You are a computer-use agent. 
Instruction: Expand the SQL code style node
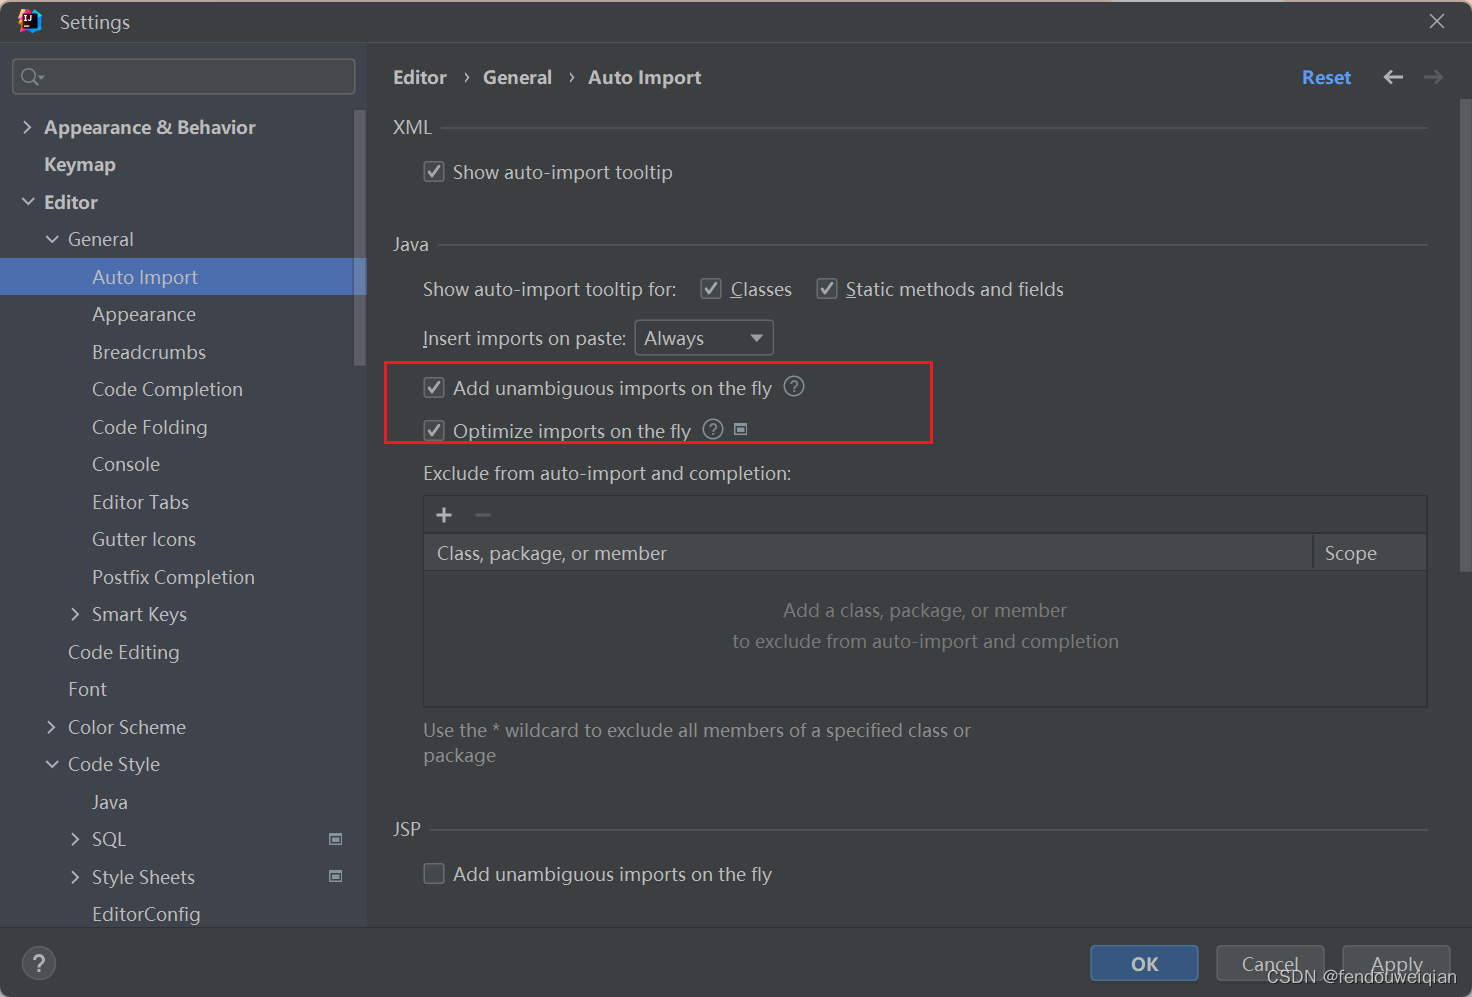[x=75, y=839]
